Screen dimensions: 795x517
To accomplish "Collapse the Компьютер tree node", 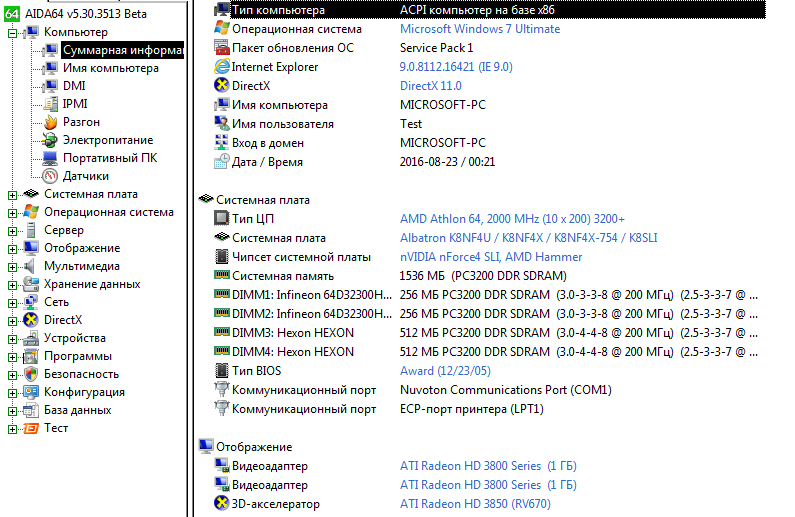I will (x=12, y=33).
